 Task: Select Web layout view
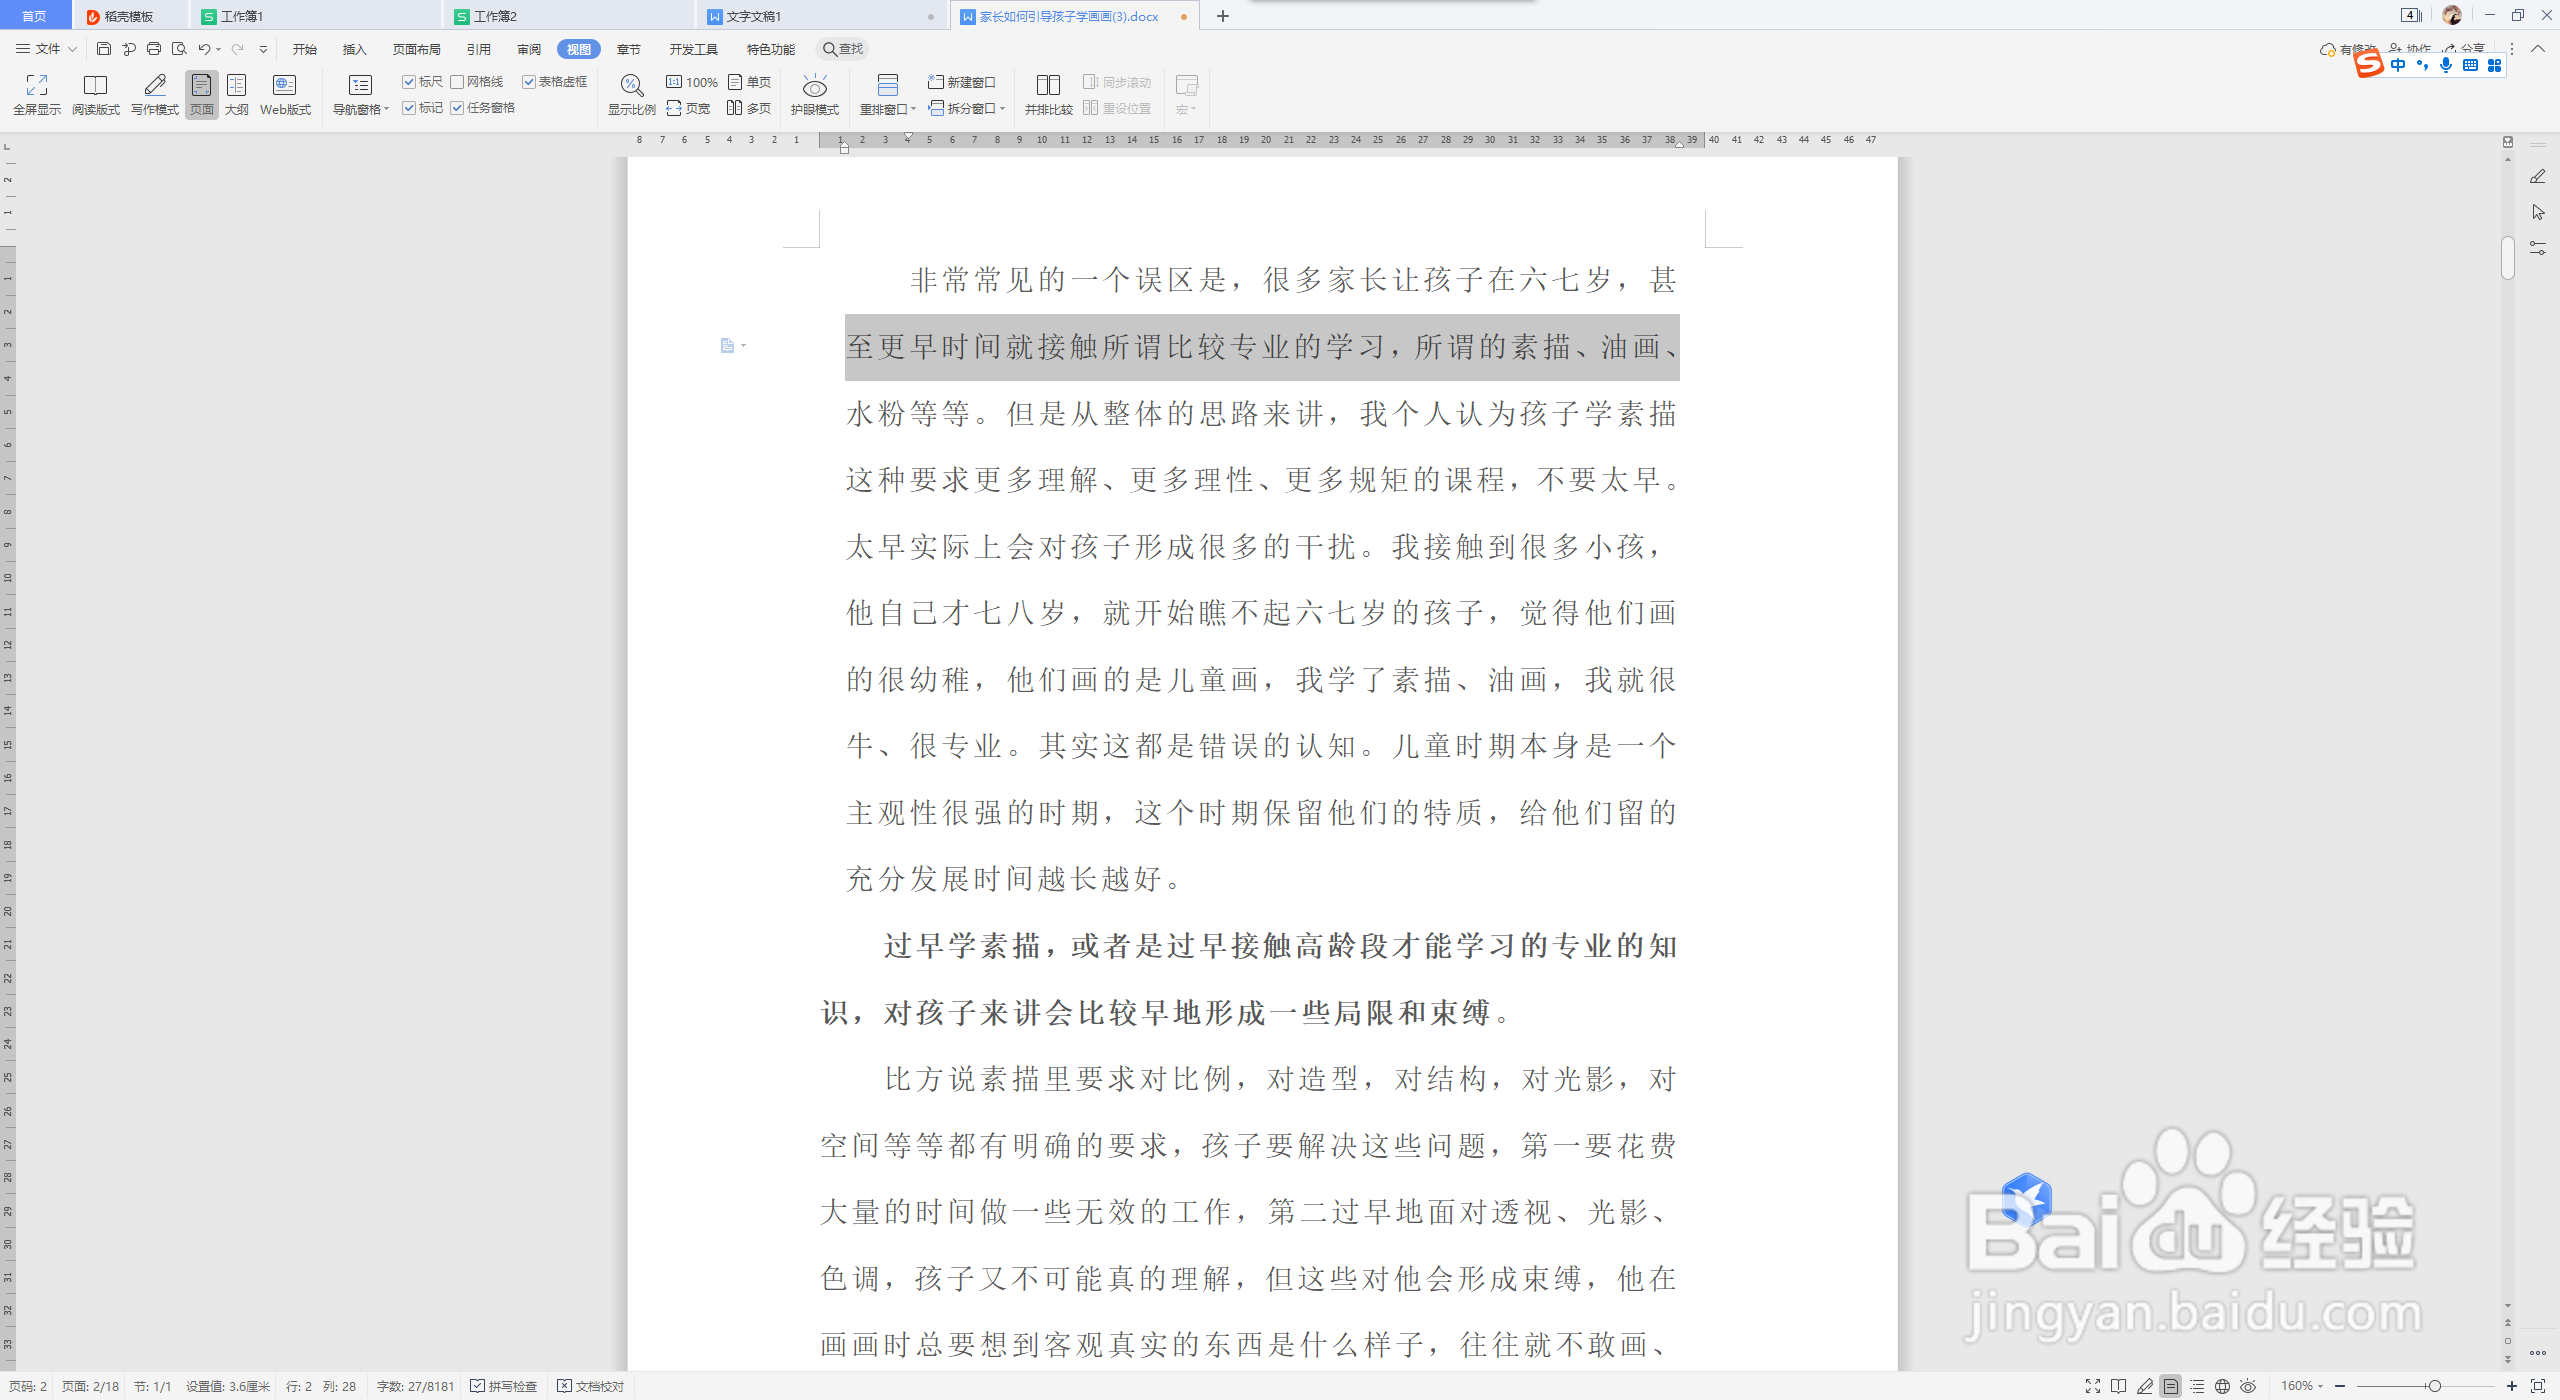[285, 94]
